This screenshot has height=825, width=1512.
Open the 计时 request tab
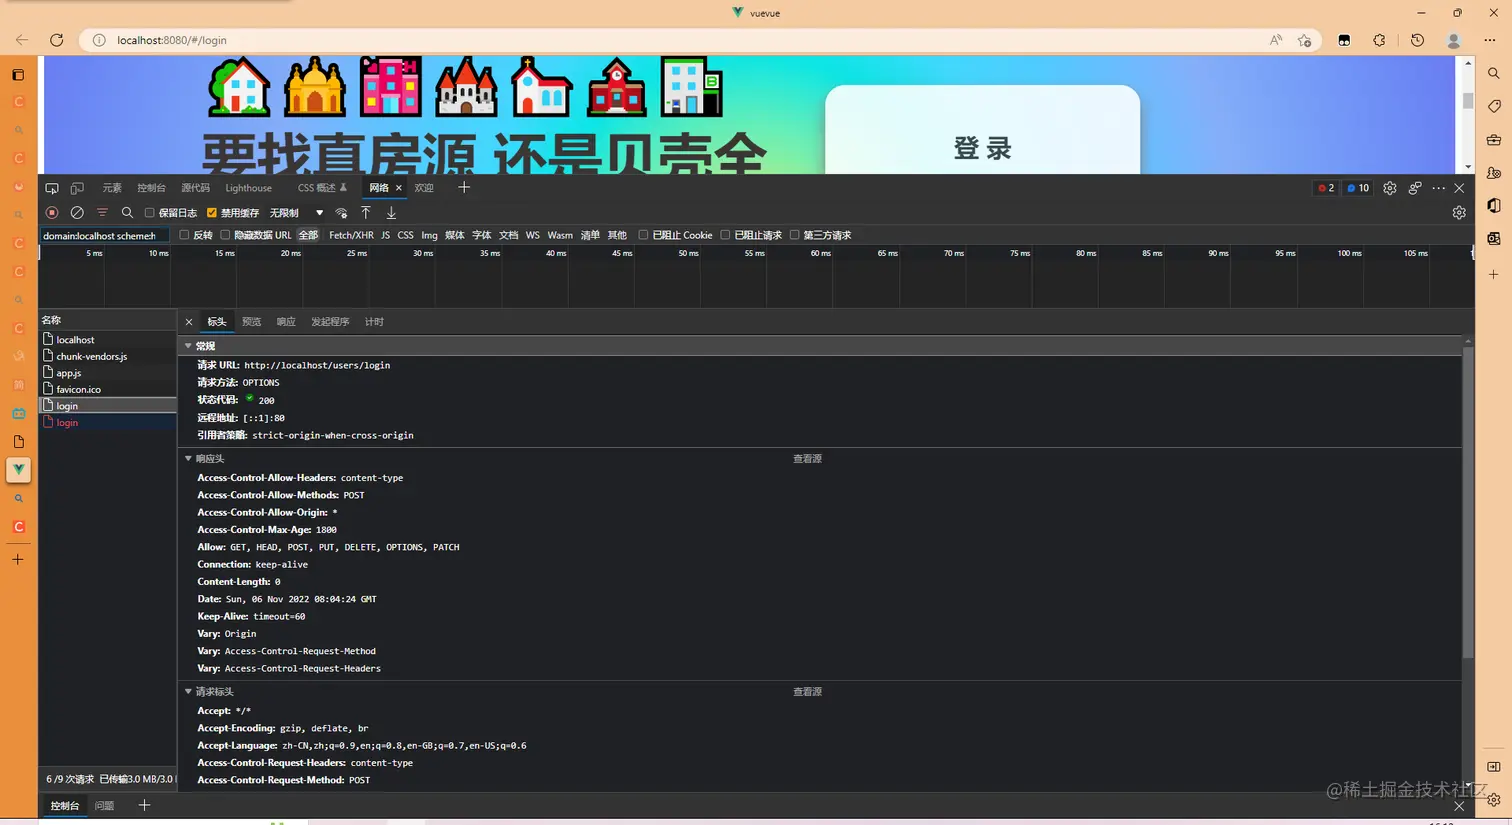374,322
